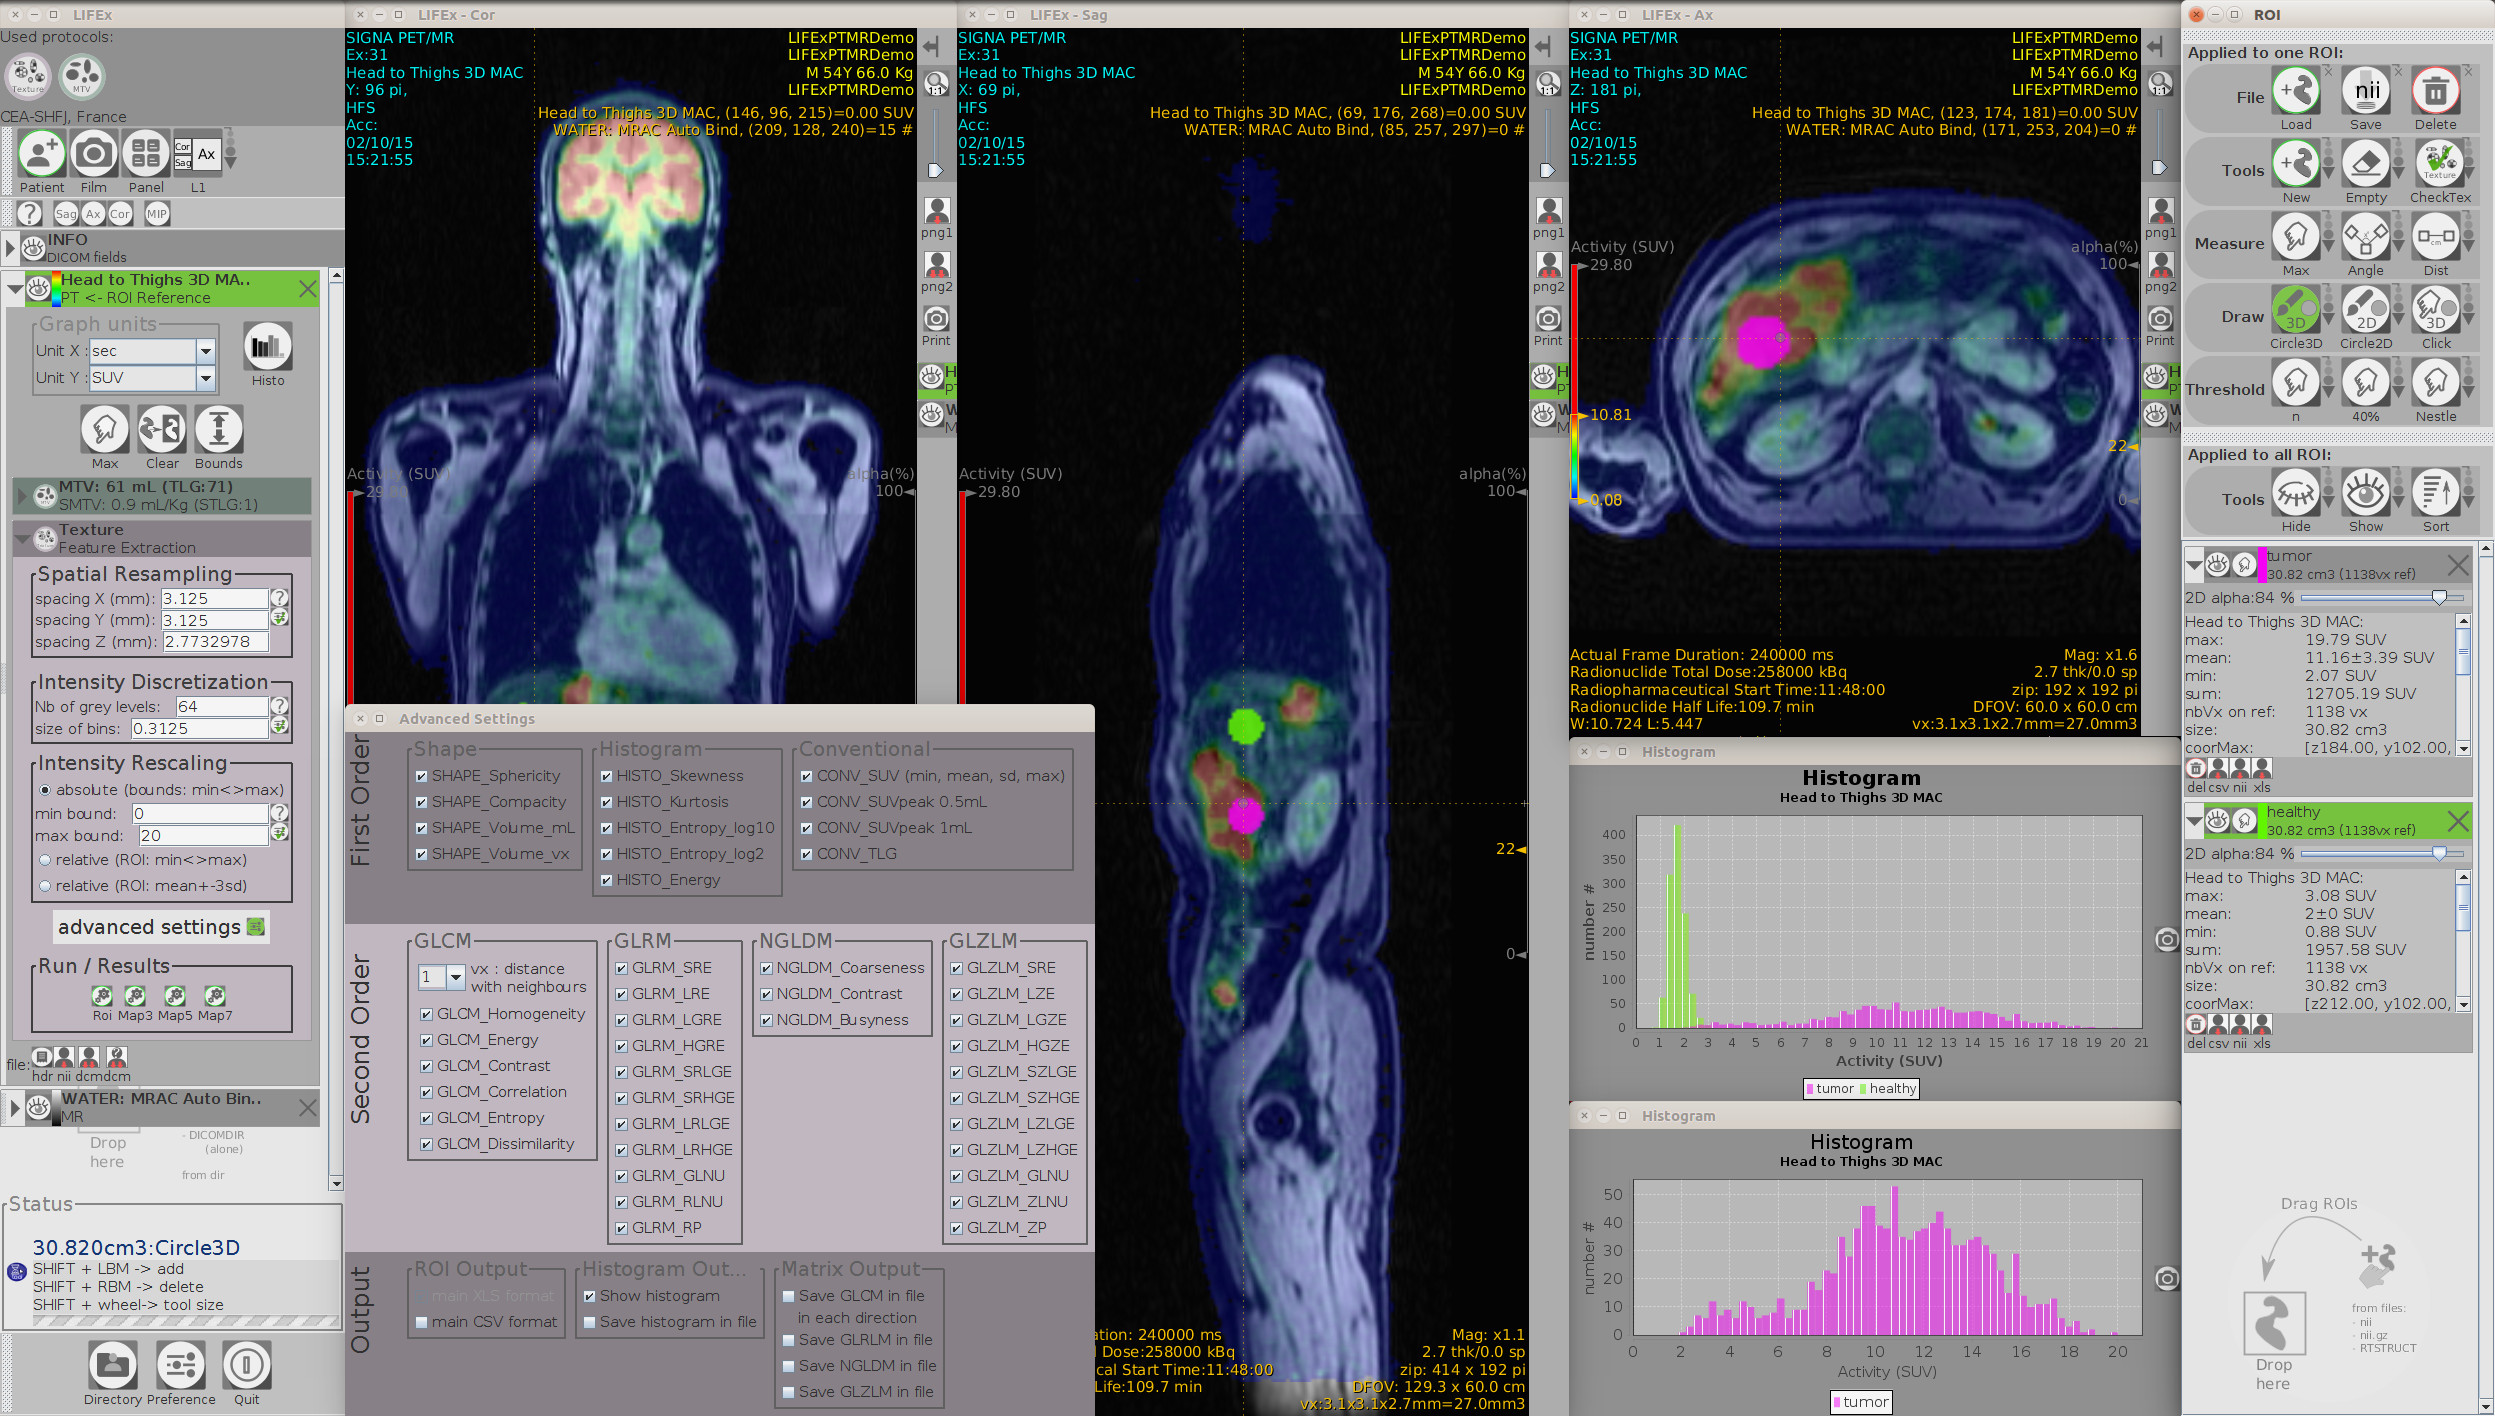Click the Circle3D draw tool
The image size is (2495, 1416).
(x=2295, y=310)
